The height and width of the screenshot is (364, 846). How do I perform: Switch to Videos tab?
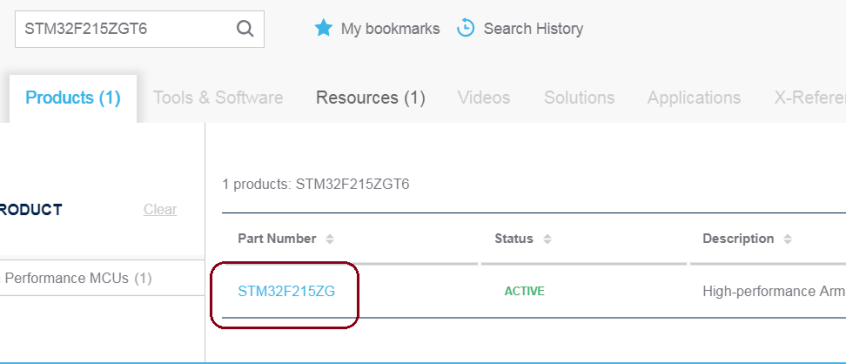pyautogui.click(x=484, y=98)
